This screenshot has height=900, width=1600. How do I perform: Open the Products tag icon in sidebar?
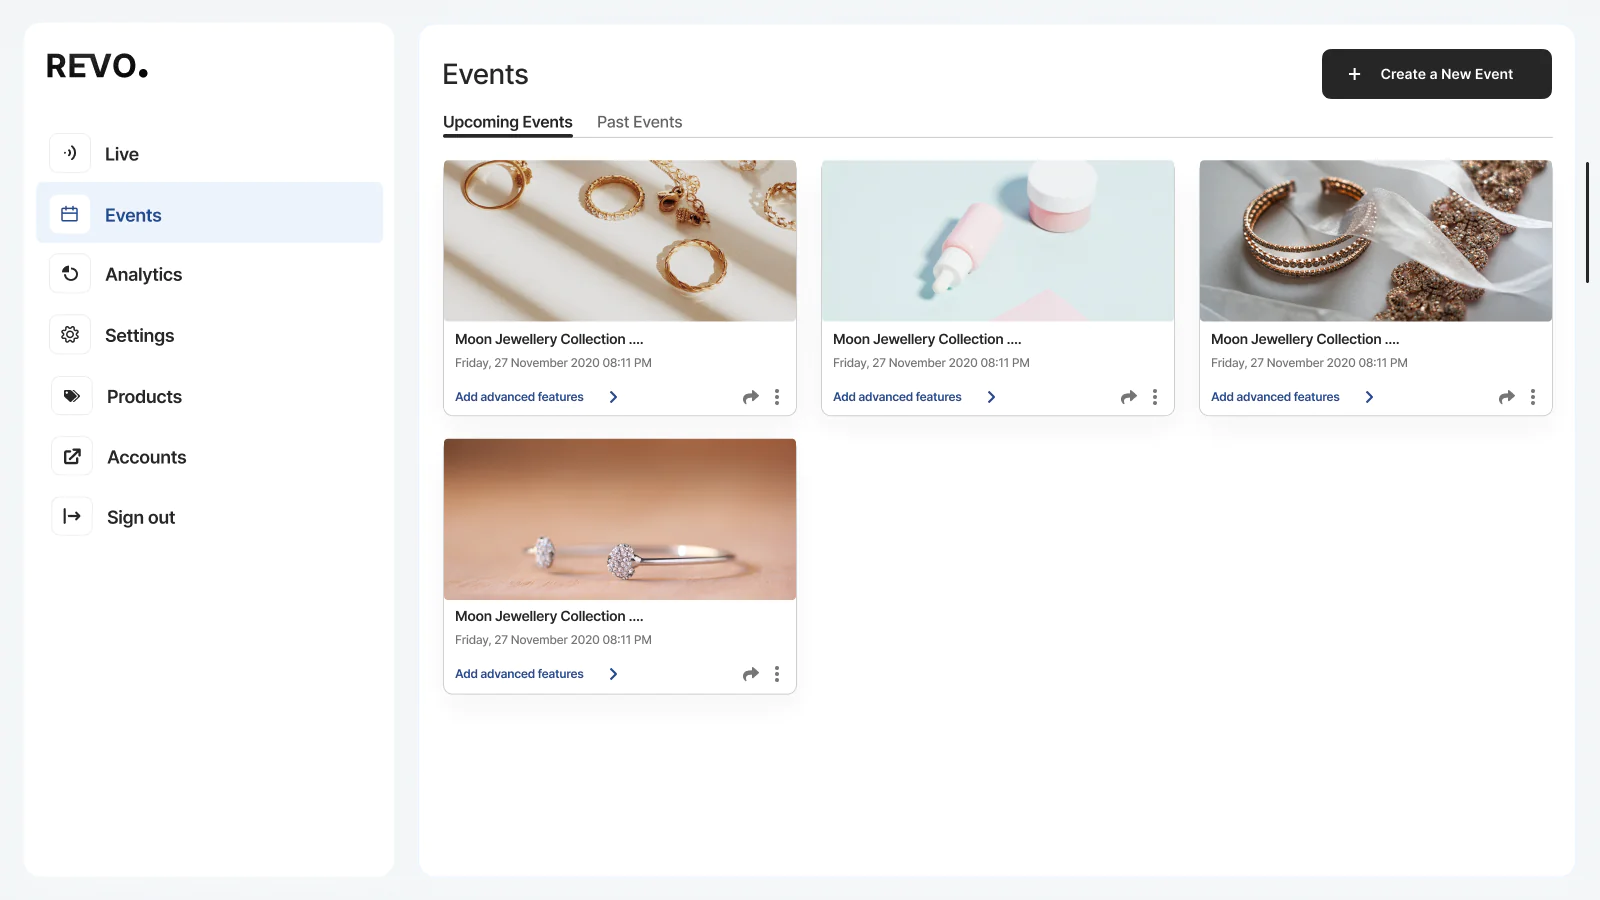tap(72, 396)
